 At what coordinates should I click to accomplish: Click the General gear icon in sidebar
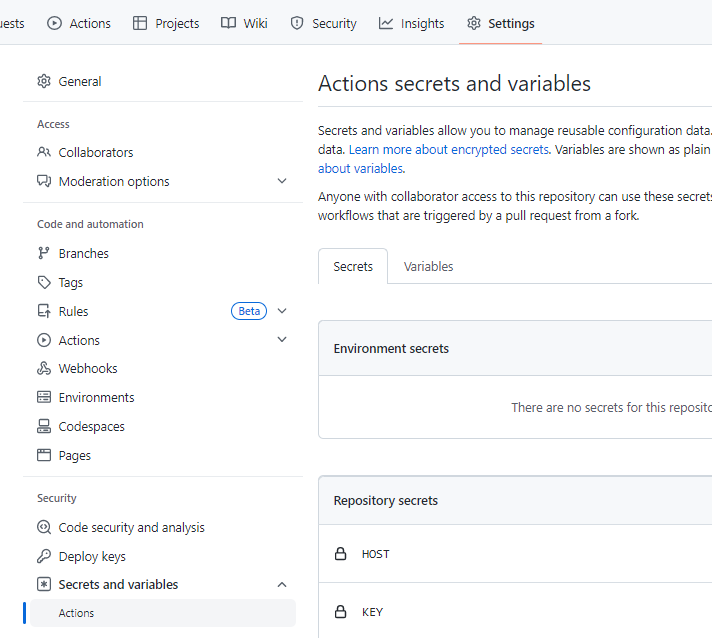44,82
